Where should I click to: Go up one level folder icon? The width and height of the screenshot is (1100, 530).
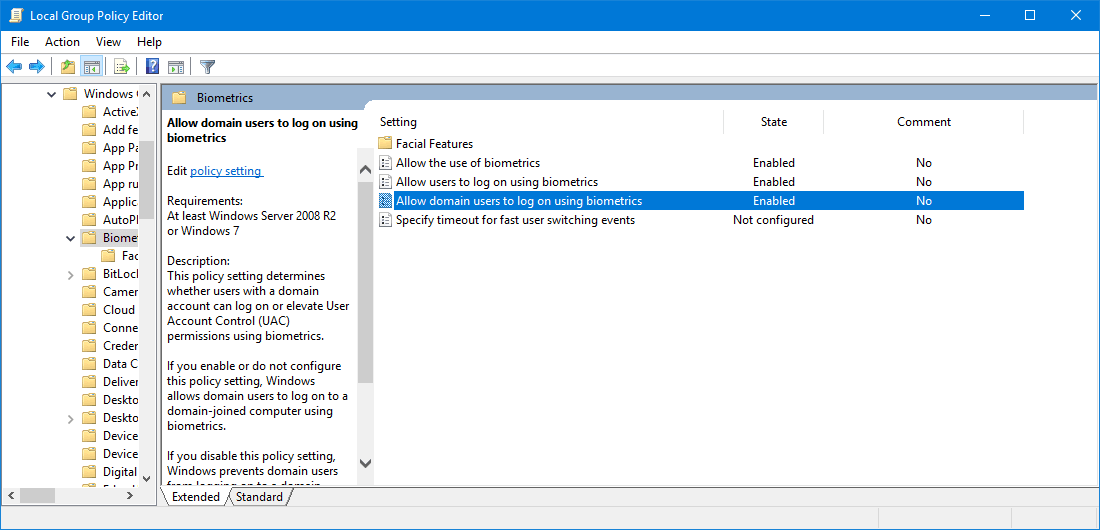pos(67,67)
